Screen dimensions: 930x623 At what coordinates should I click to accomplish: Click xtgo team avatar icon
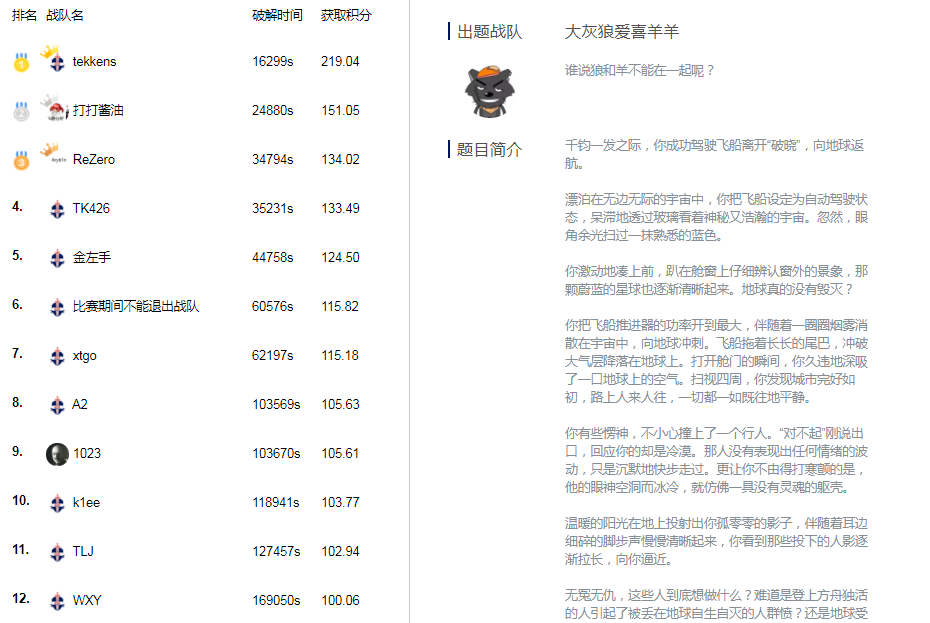(x=57, y=356)
